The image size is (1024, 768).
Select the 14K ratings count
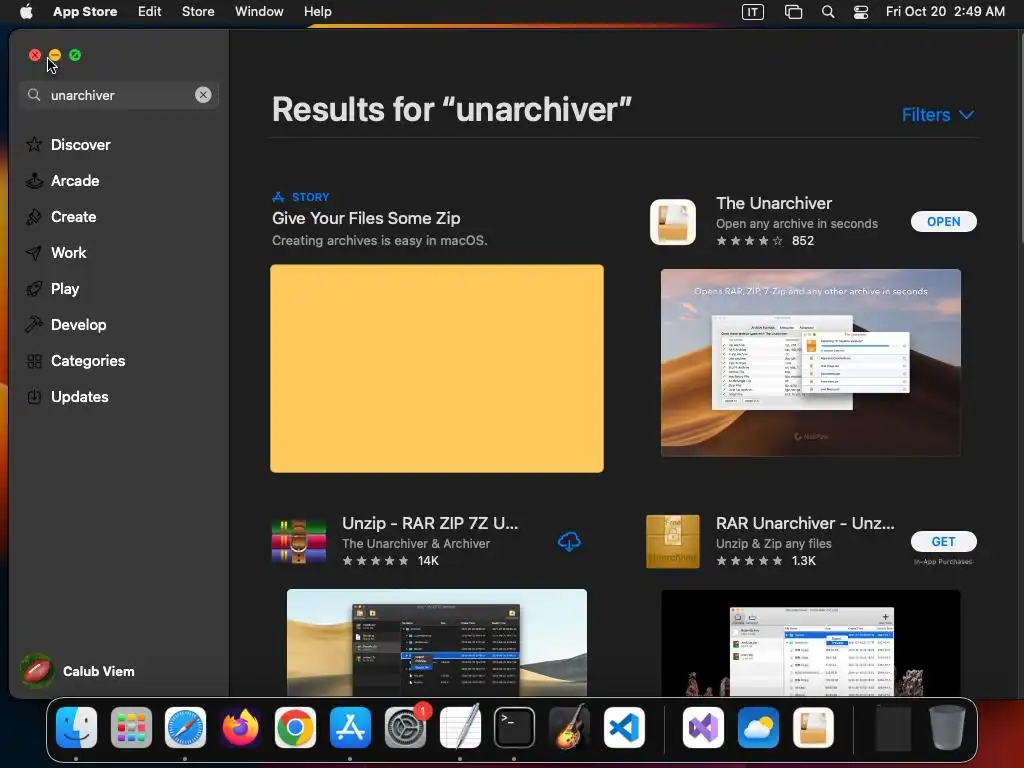pos(428,561)
